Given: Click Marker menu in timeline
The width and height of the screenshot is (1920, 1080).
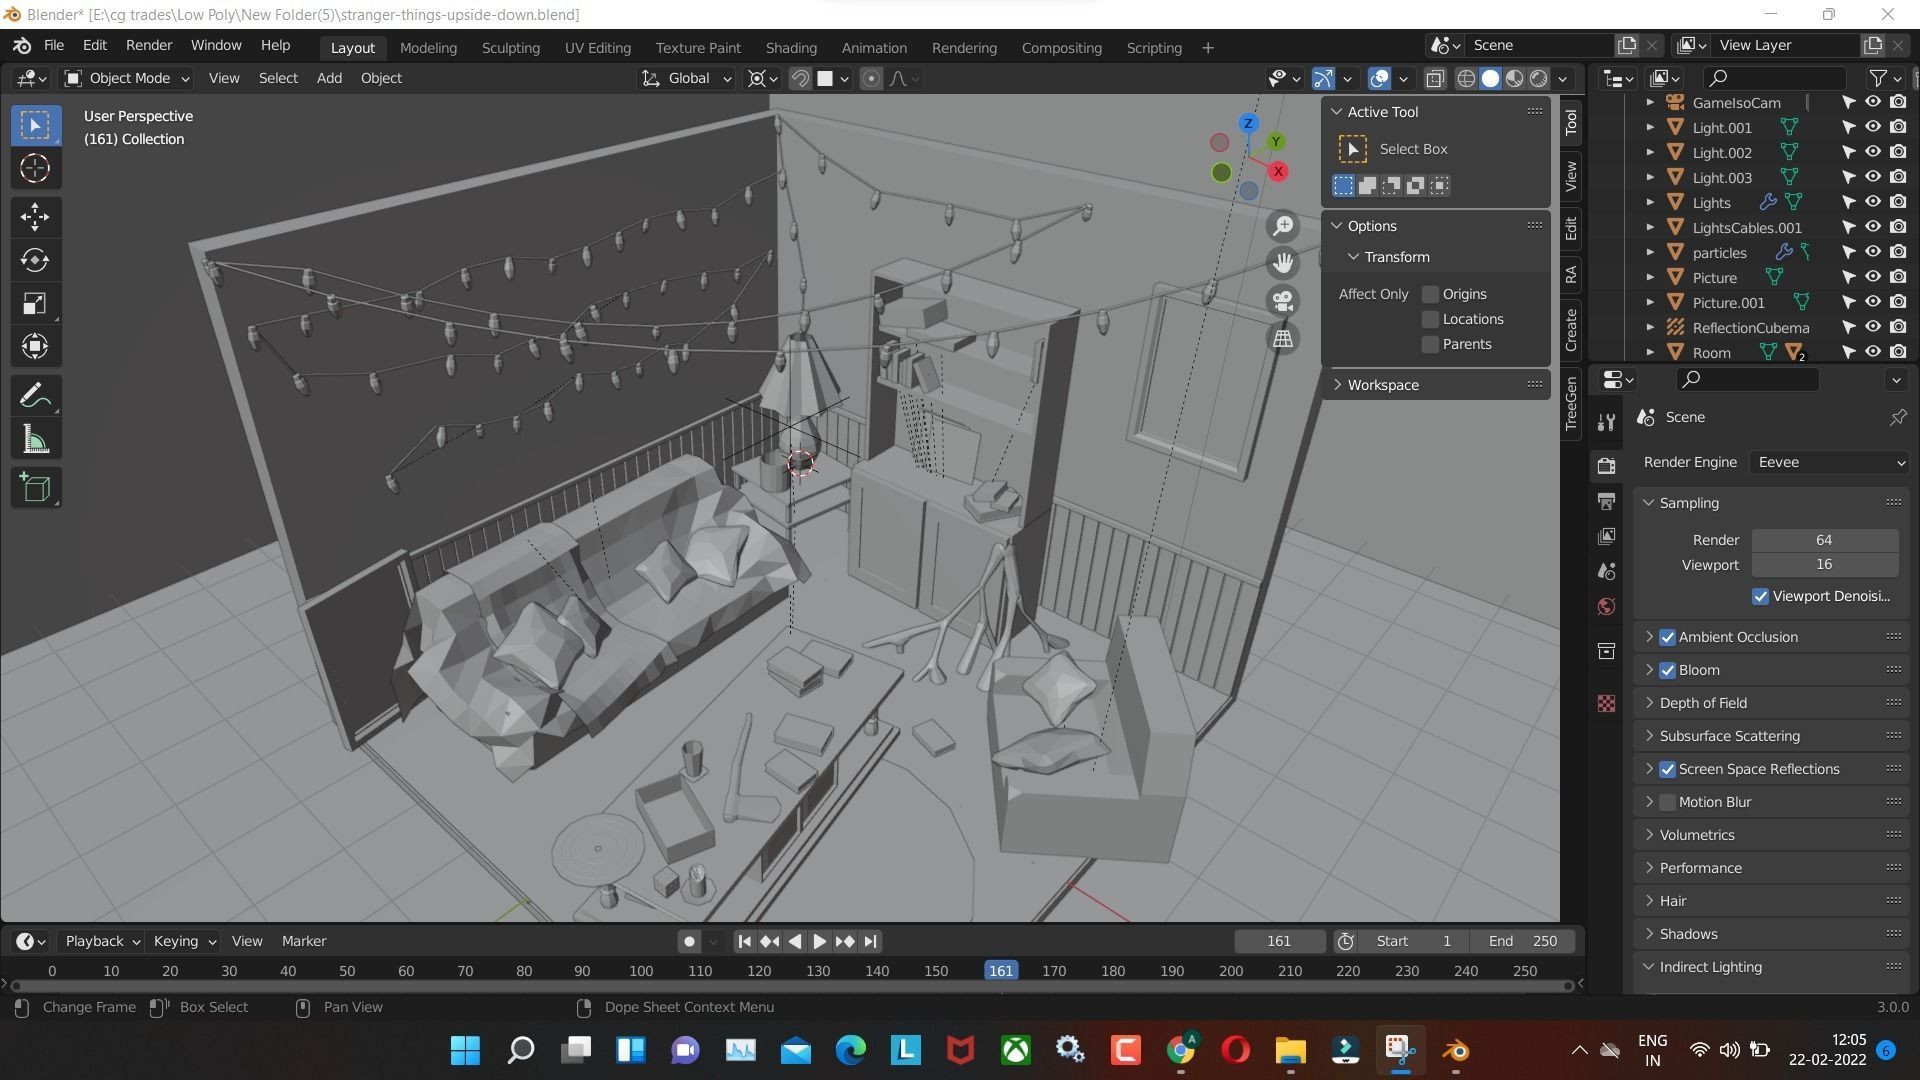Looking at the screenshot, I should pyautogui.click(x=304, y=941).
